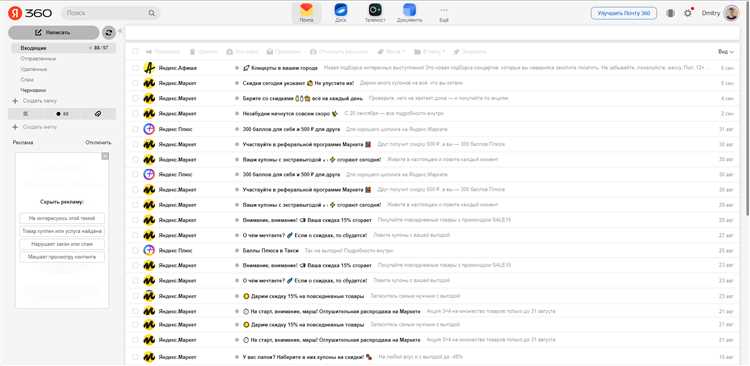Click the Dmitry profile avatar
750x366 pixels.
[731, 13]
